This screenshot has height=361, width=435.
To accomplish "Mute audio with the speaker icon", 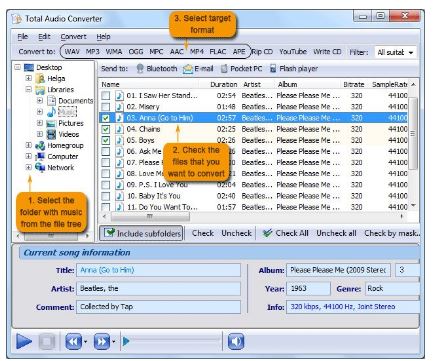I will 236,341.
